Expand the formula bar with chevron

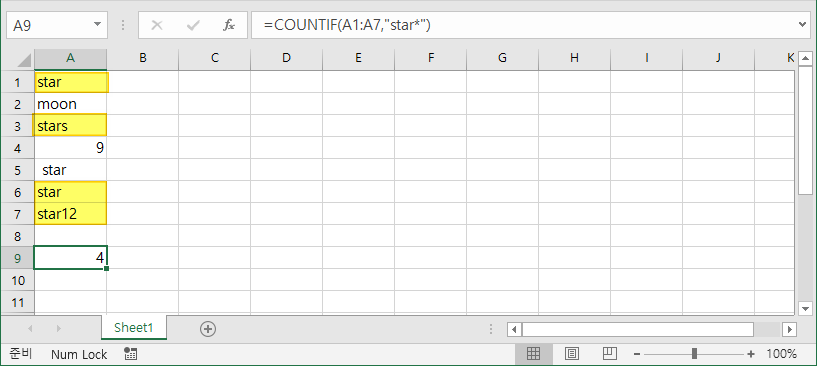tap(803, 25)
